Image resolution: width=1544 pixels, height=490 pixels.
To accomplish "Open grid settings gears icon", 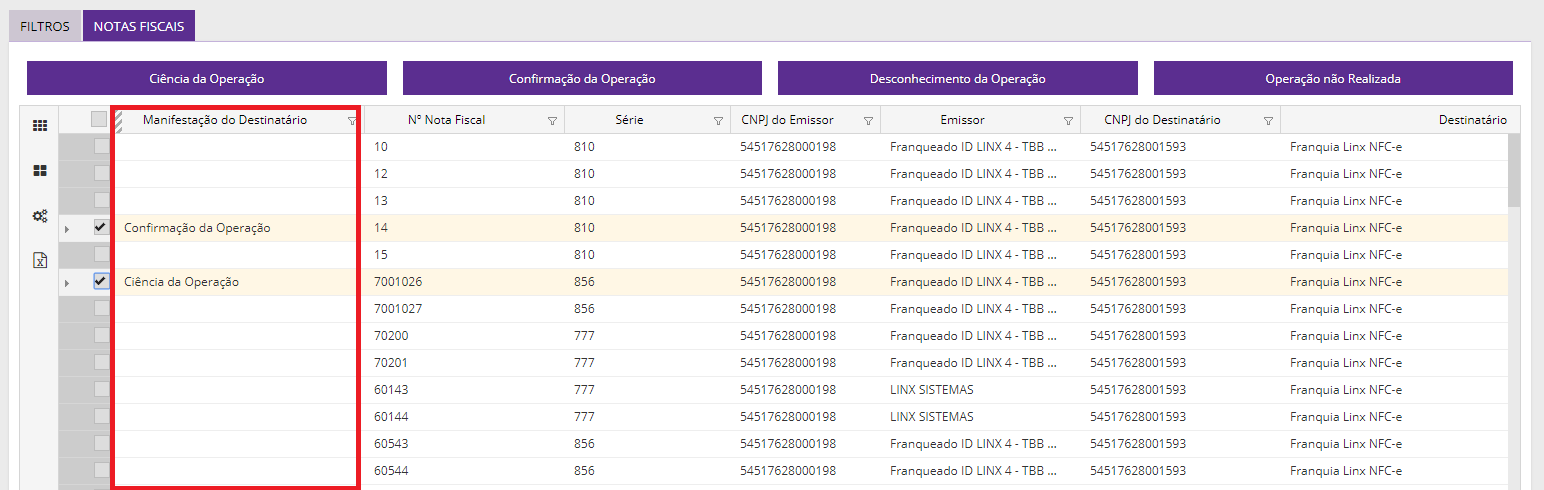I will click(x=40, y=216).
